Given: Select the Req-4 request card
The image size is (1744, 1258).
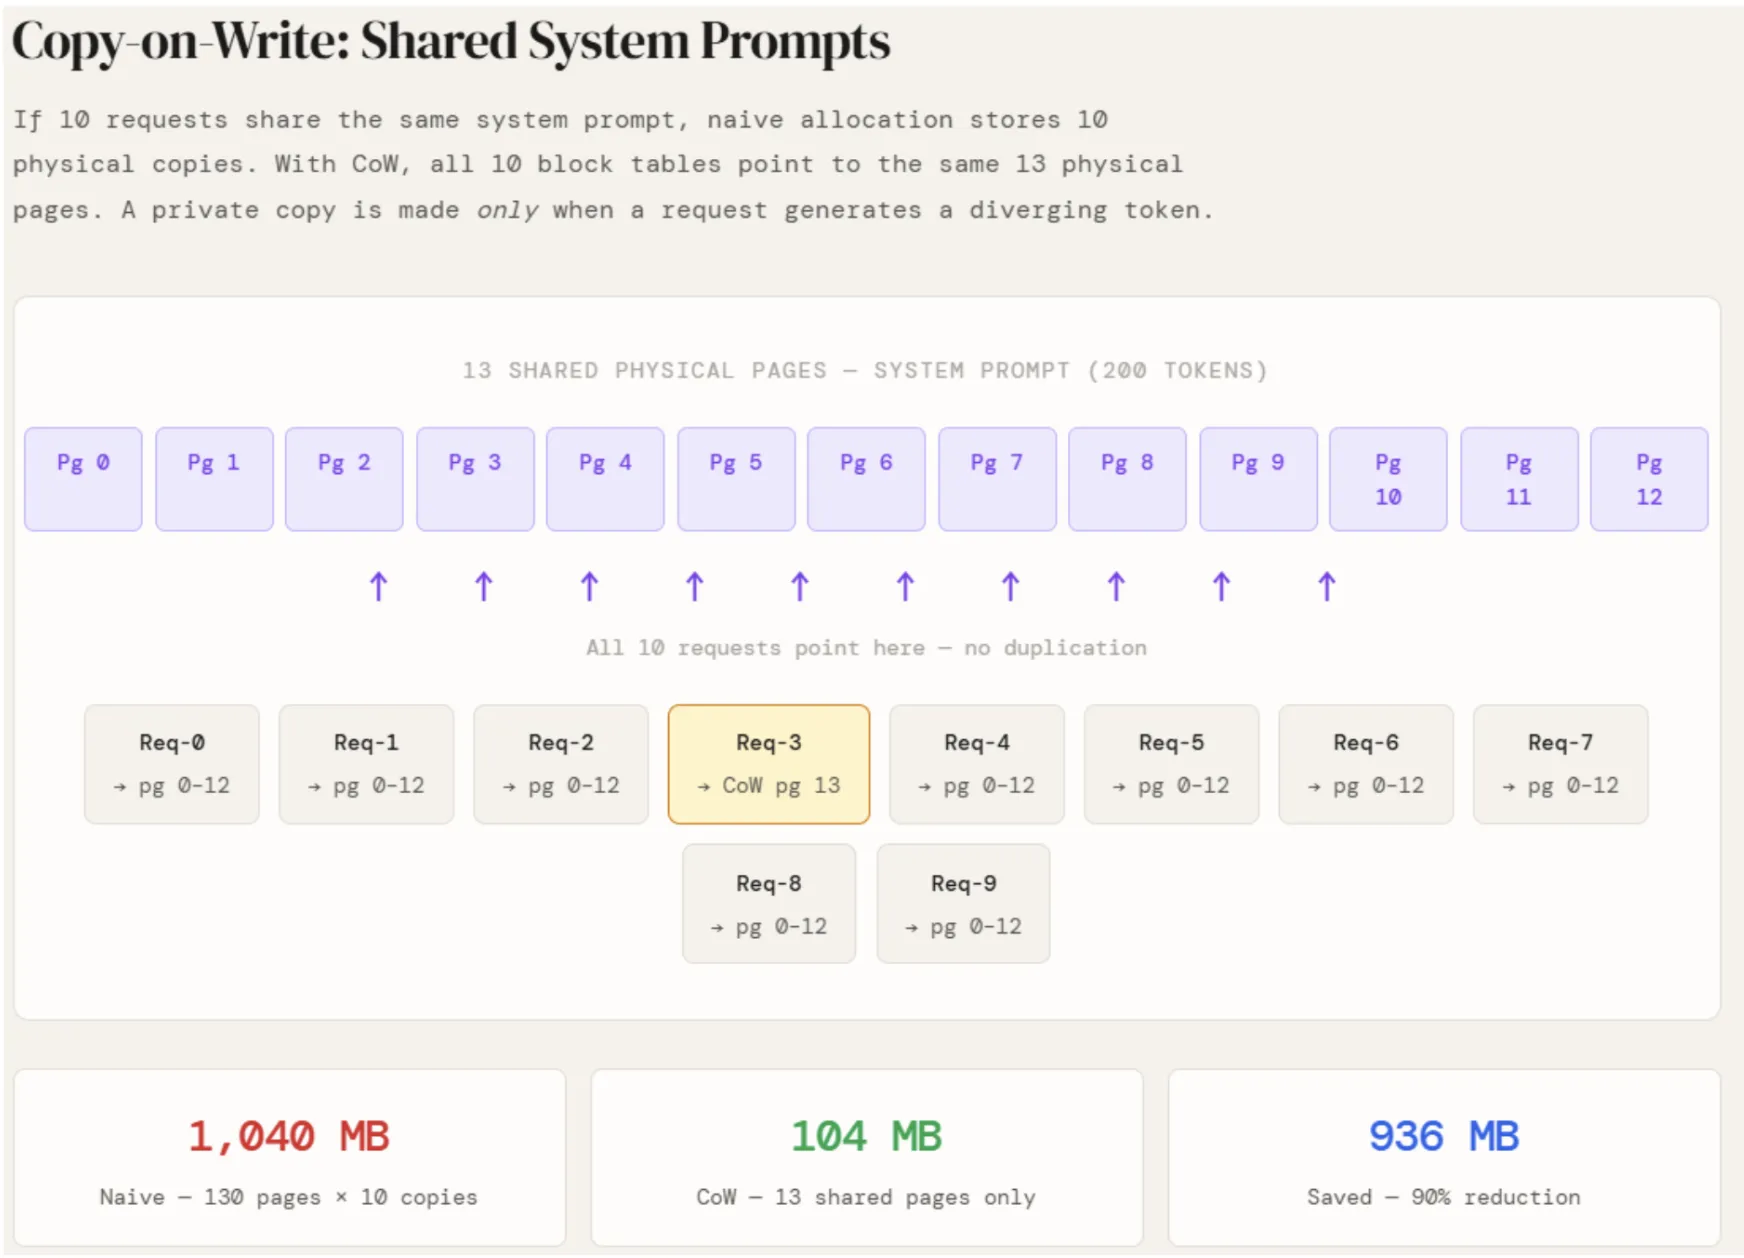Looking at the screenshot, I should click(976, 764).
